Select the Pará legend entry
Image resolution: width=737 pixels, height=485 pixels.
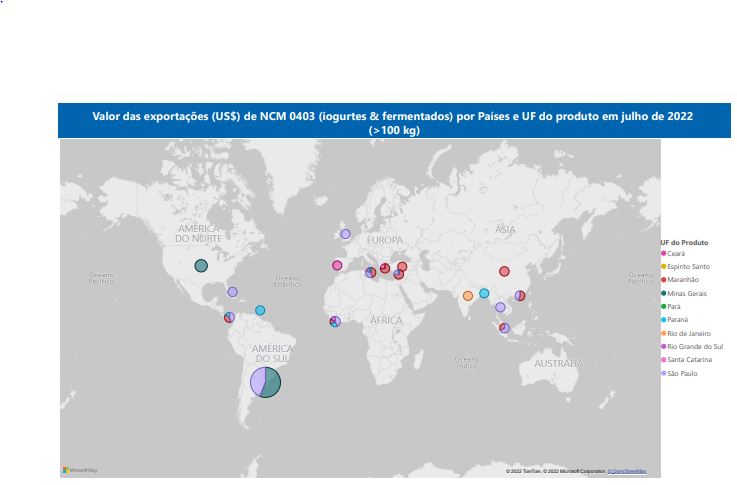[x=671, y=306]
